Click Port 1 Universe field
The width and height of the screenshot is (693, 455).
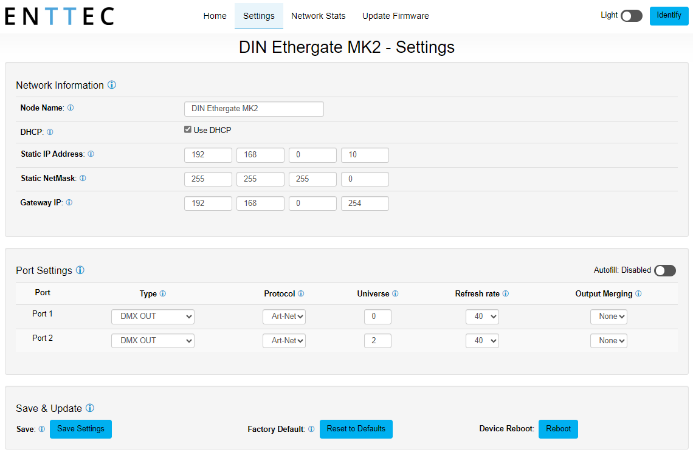[378, 317]
